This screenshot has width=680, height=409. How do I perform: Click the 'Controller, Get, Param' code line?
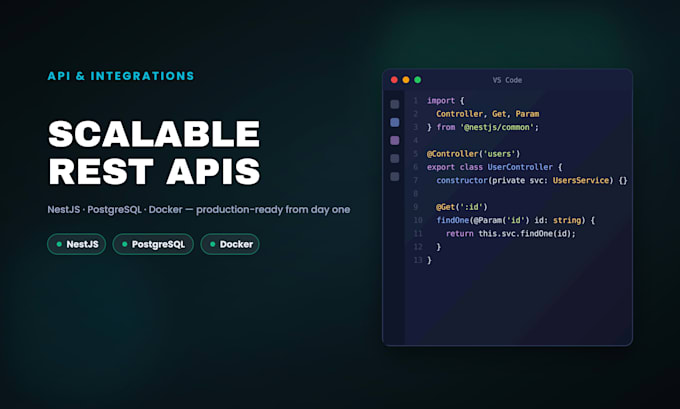click(x=487, y=114)
